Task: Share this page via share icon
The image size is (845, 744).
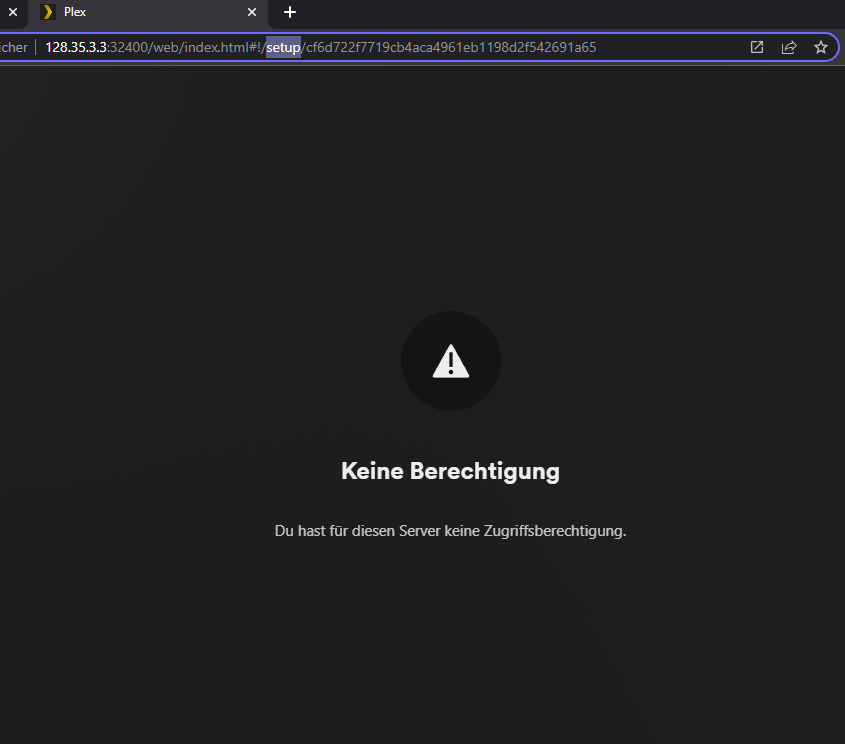Action: pos(789,47)
